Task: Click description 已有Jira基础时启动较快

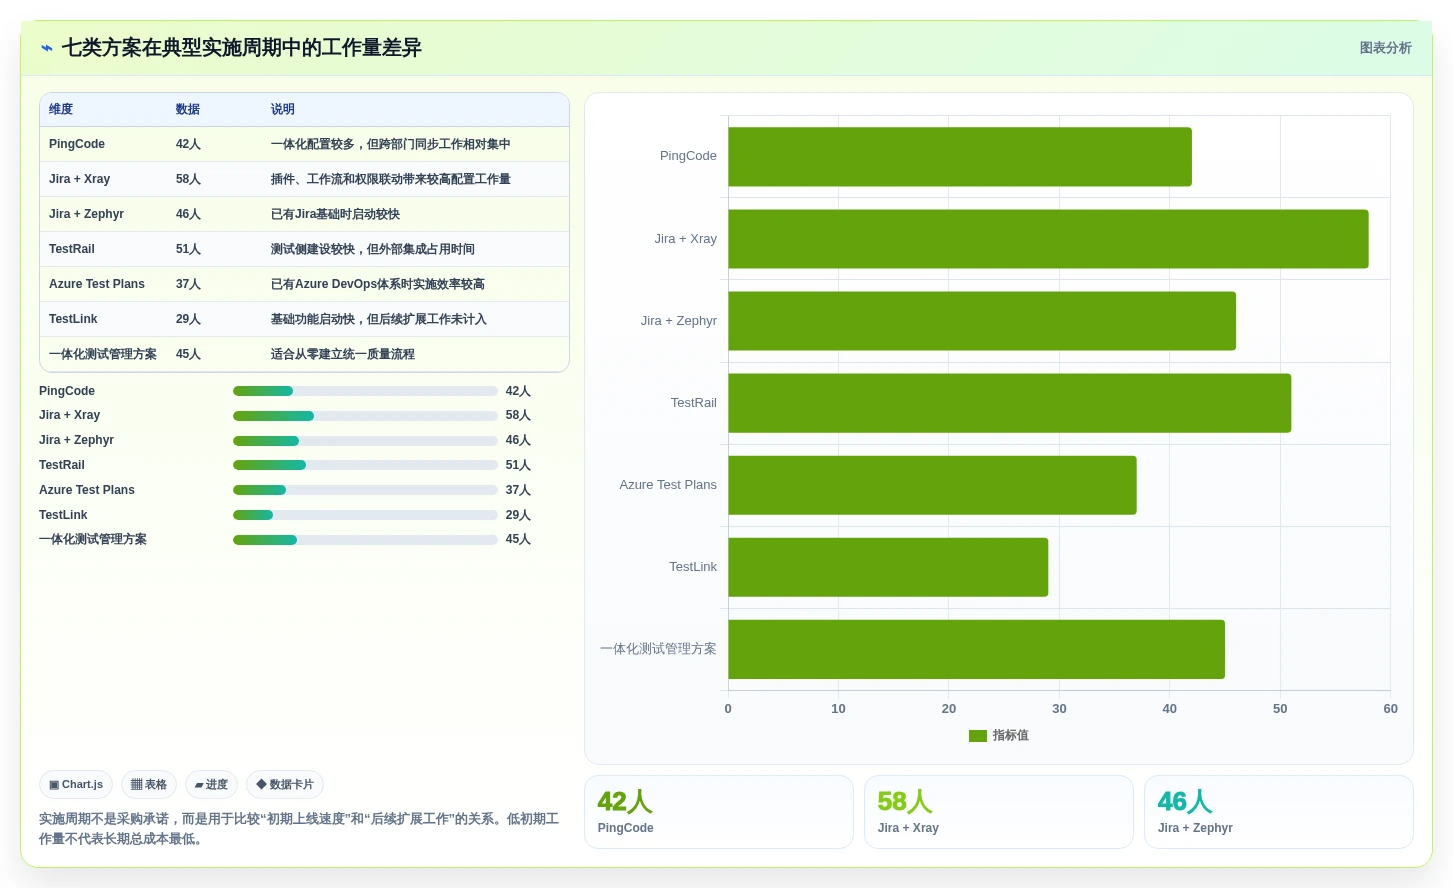Action: tap(335, 214)
